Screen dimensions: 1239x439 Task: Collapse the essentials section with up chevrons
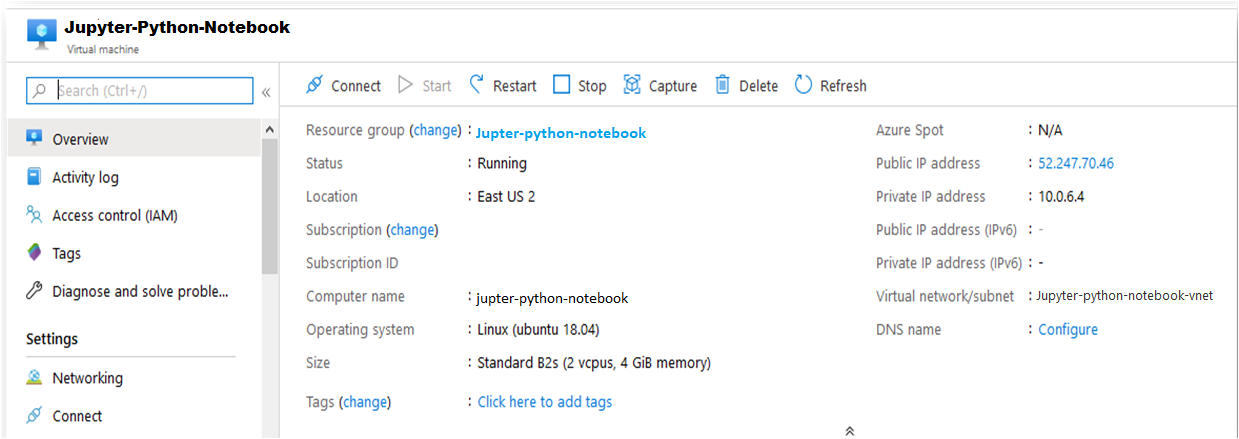[x=849, y=431]
